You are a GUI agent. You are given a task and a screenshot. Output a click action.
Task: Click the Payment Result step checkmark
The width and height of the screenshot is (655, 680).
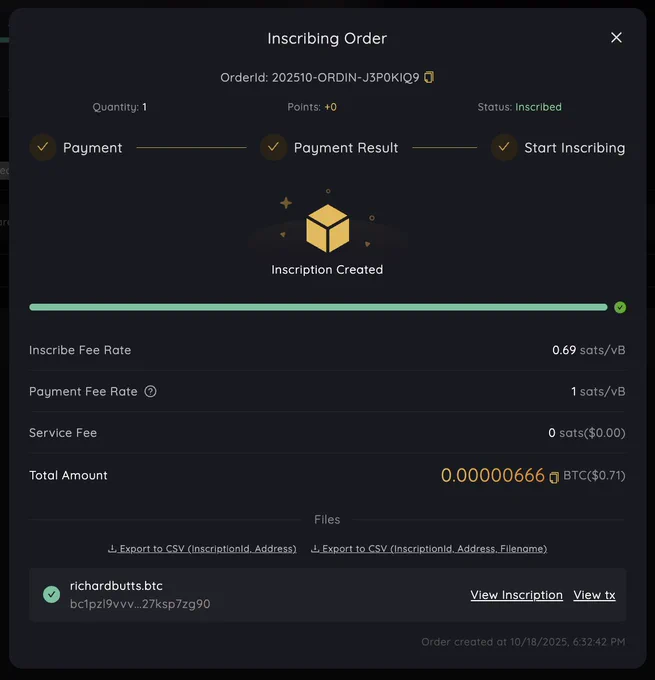273,147
